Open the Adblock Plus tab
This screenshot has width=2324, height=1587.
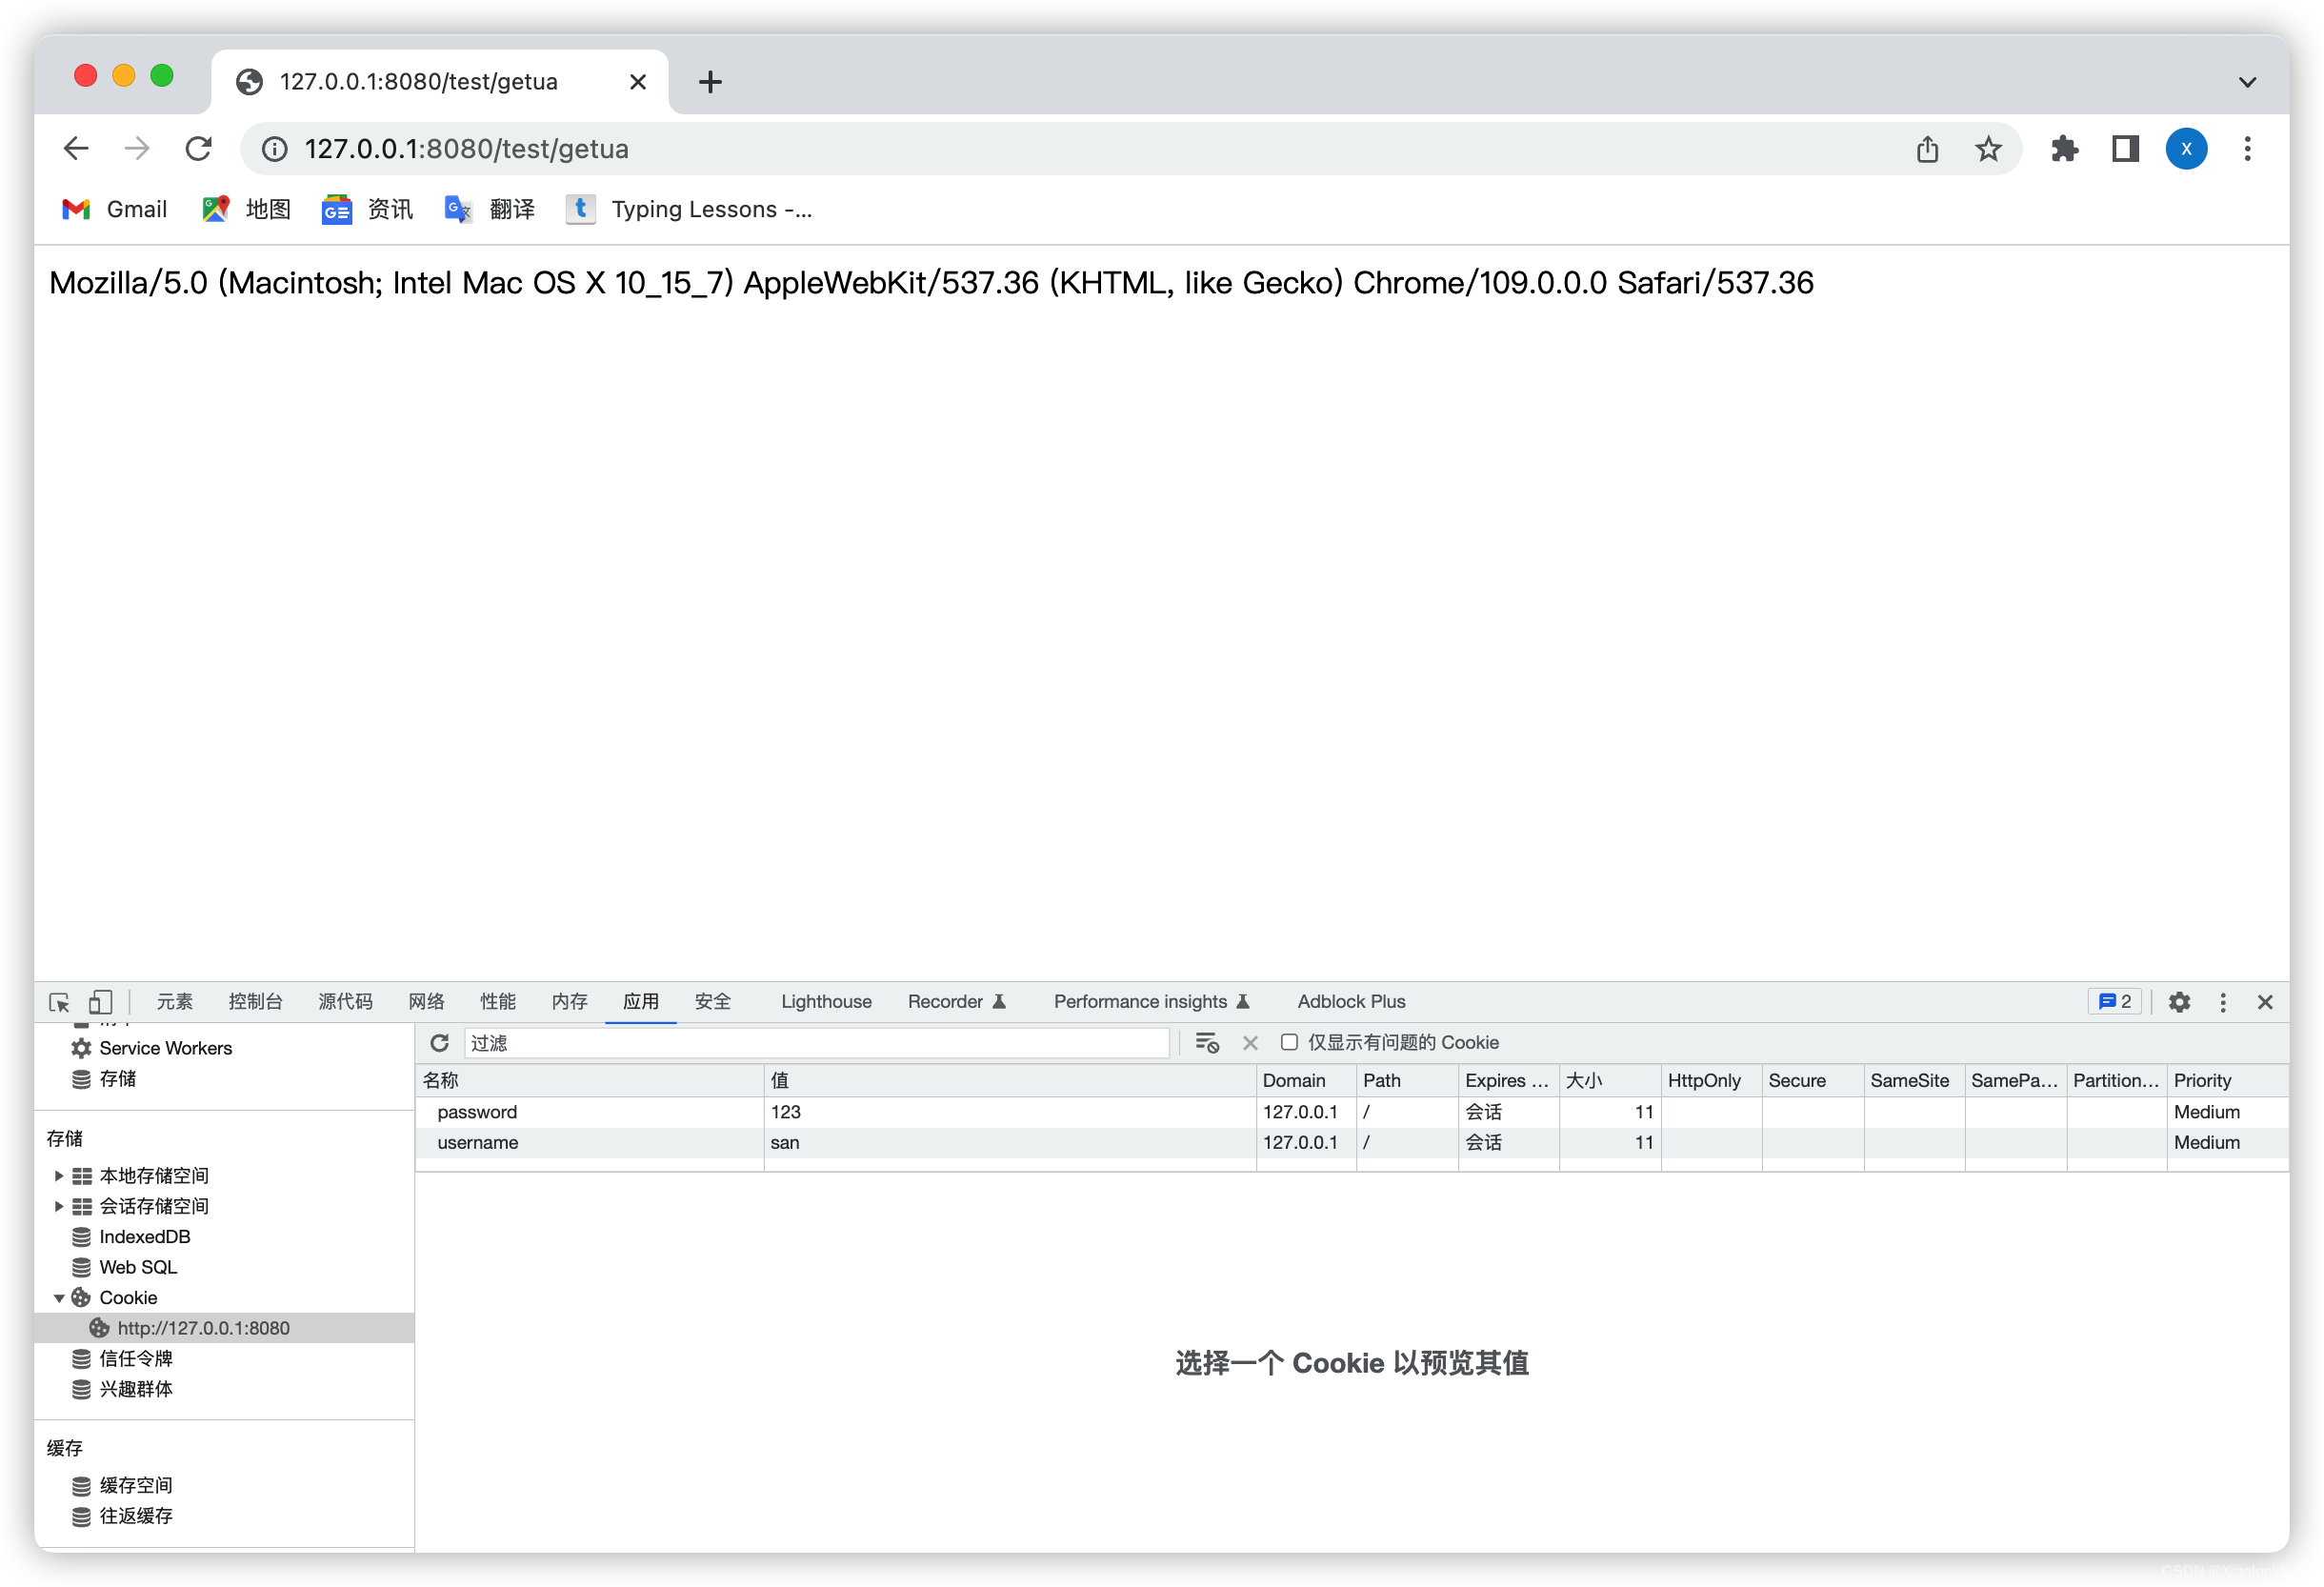click(x=1351, y=1002)
